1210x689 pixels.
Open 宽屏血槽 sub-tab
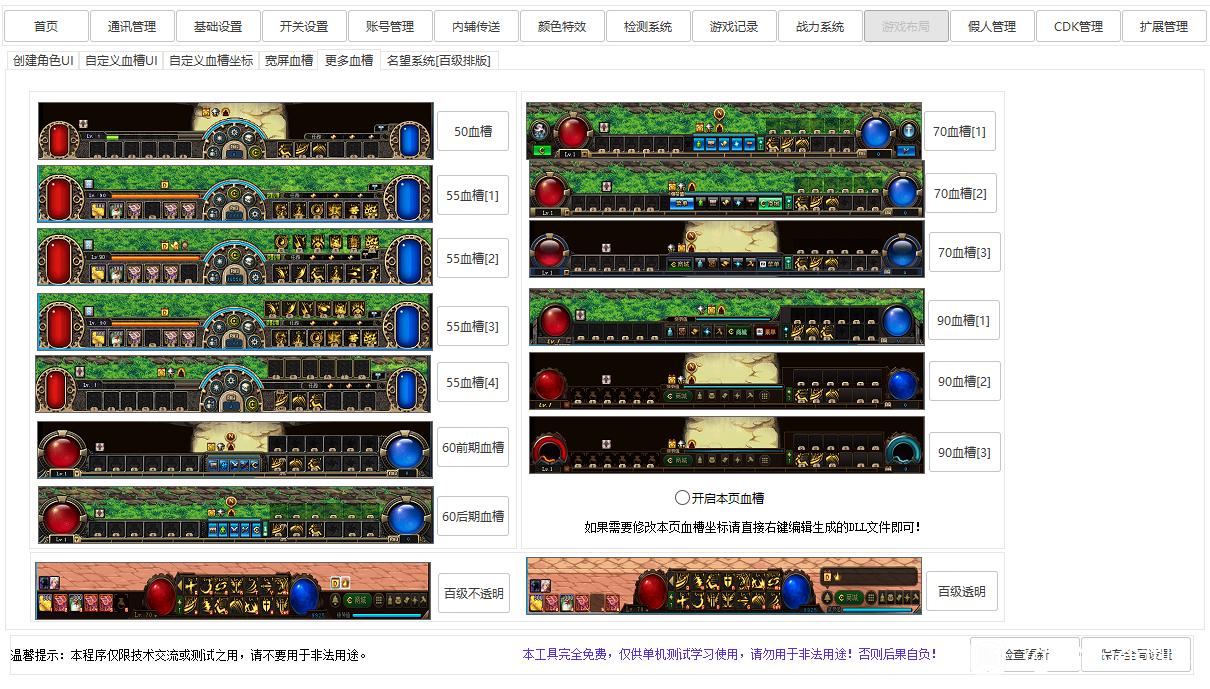289,60
